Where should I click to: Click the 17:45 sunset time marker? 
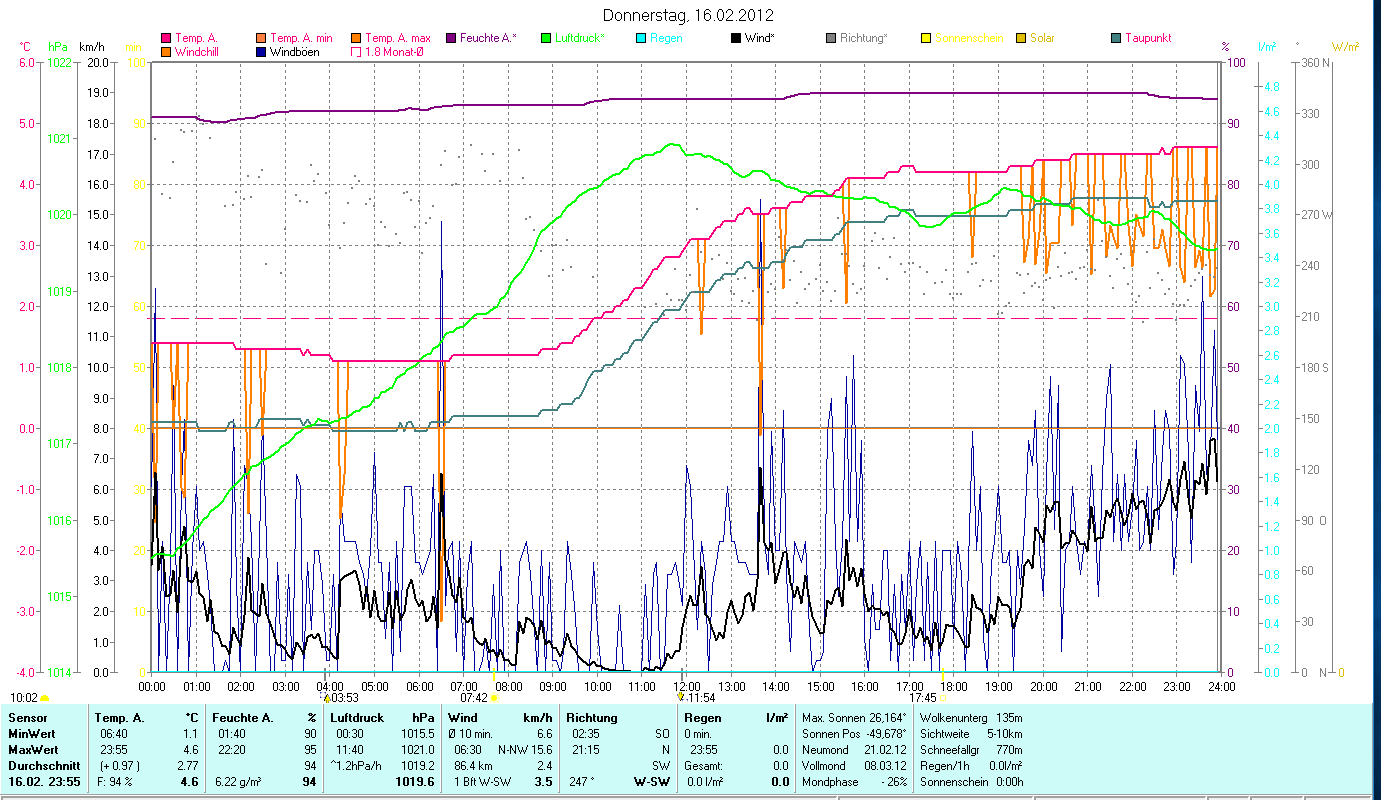coord(922,698)
